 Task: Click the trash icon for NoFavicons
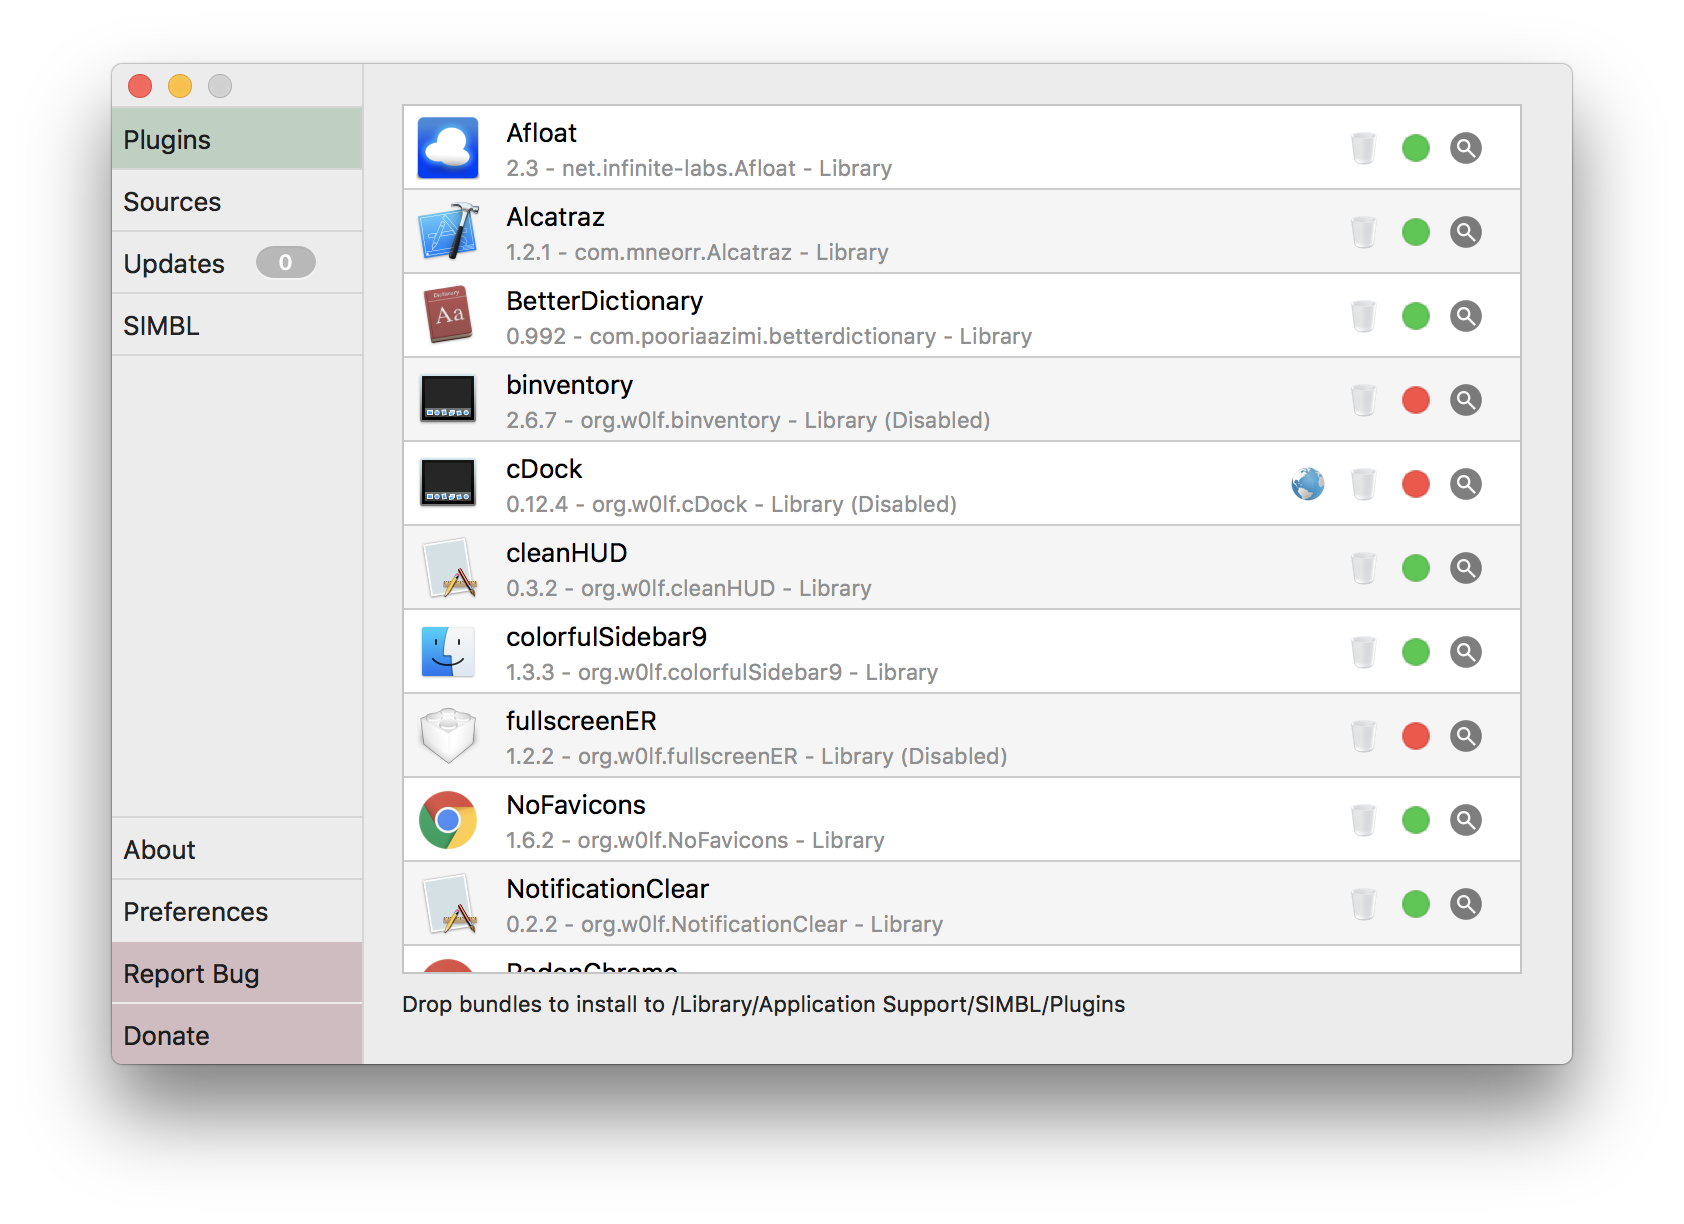1364,820
